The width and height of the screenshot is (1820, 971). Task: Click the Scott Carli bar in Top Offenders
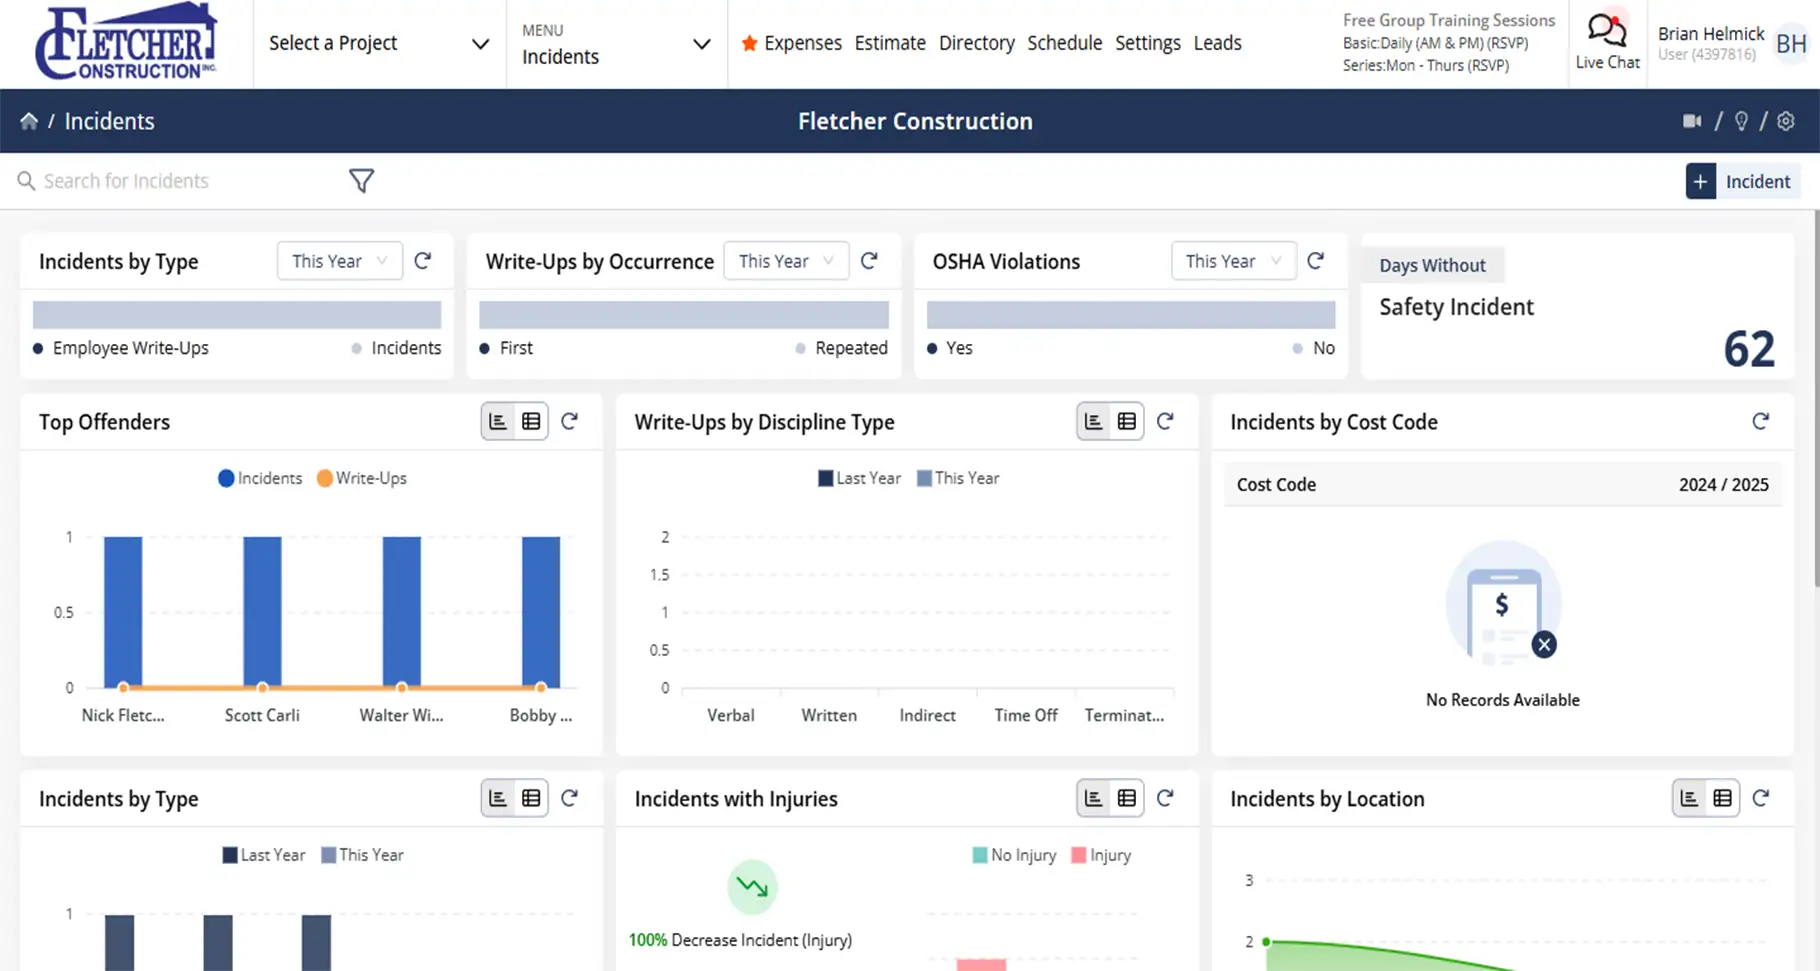tap(262, 612)
